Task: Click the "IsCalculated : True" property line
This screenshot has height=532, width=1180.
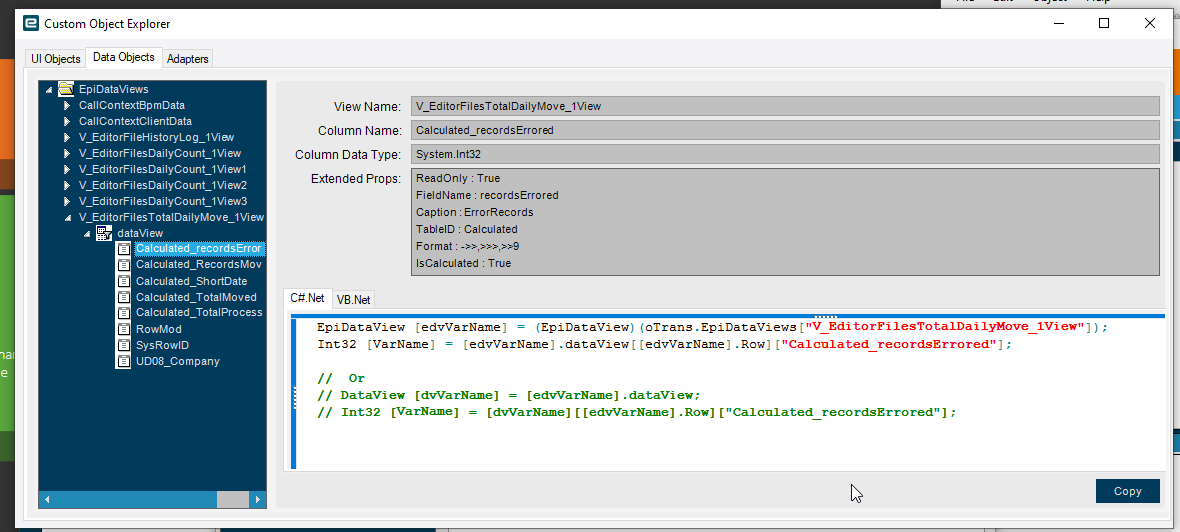Action: pos(464,263)
